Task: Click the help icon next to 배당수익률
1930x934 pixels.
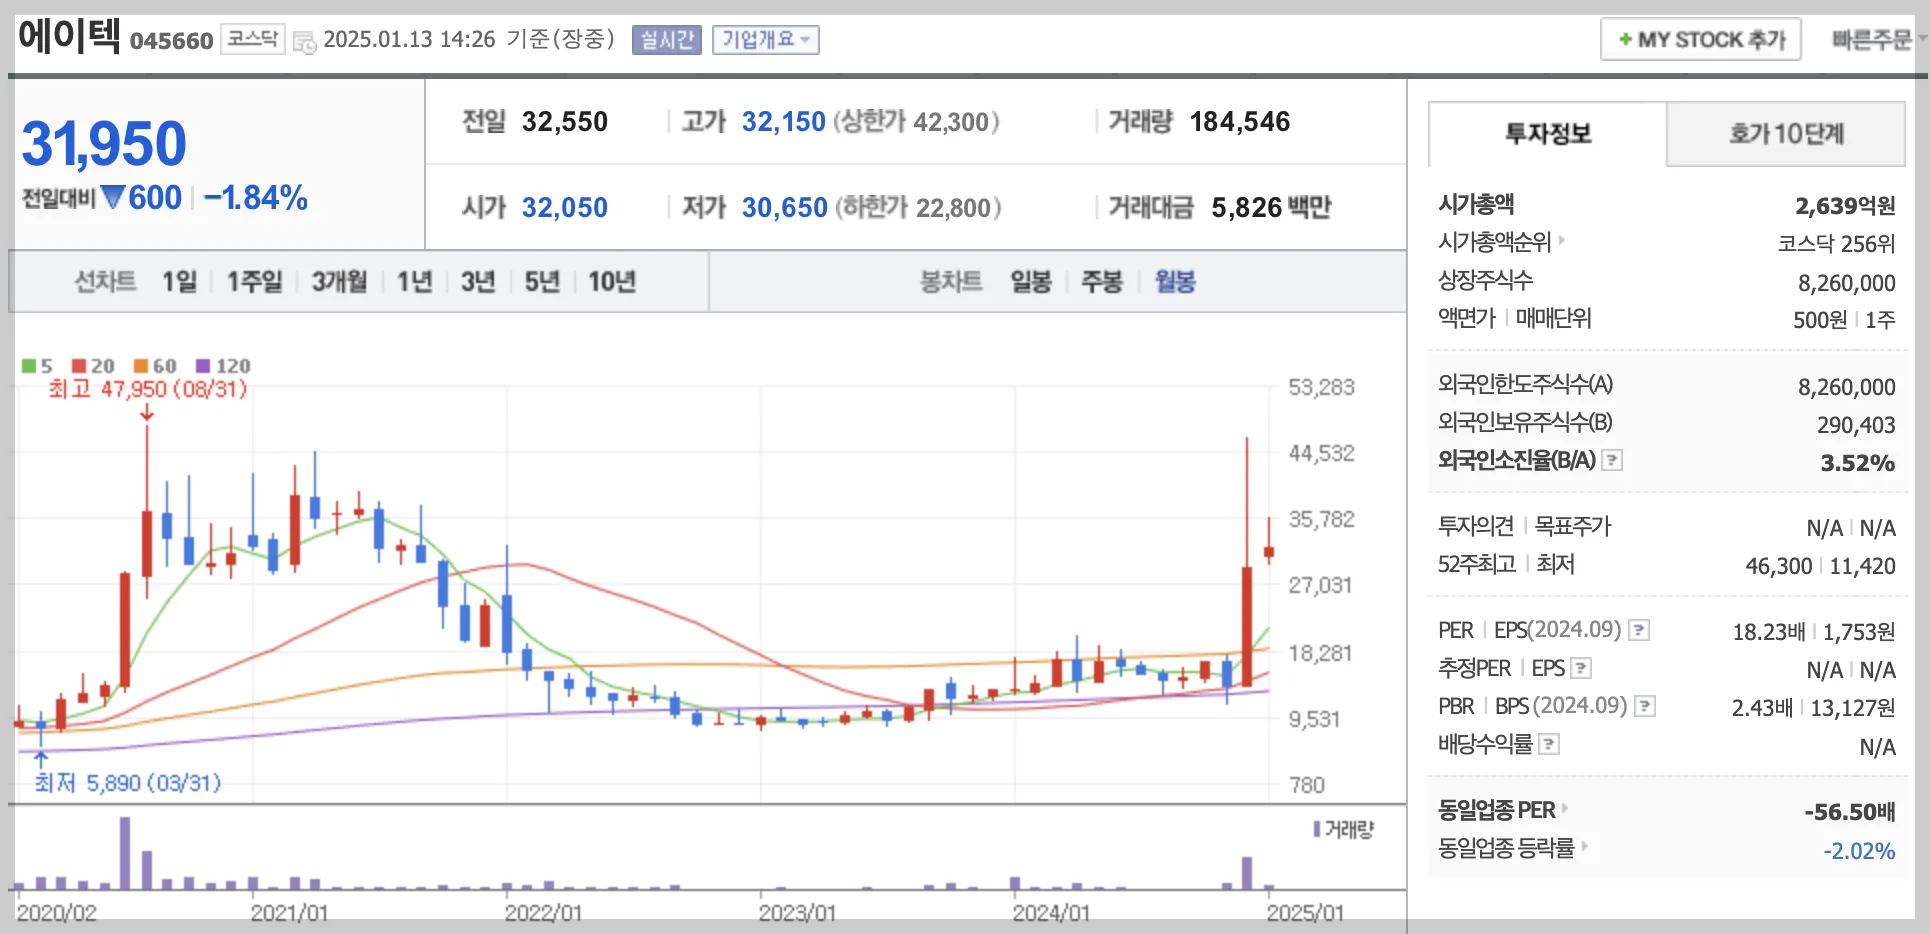Action: point(1549,744)
